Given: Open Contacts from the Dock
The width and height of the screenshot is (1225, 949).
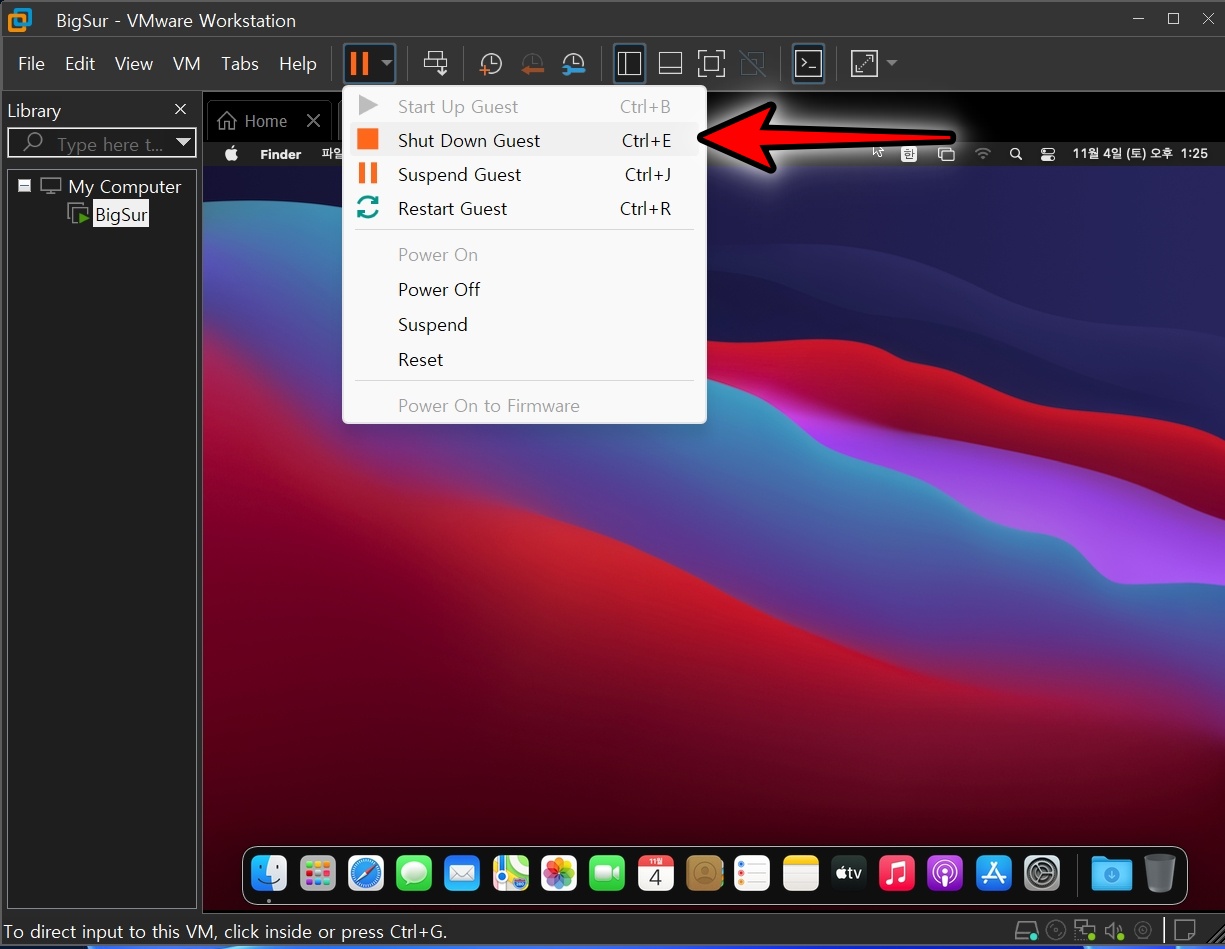Looking at the screenshot, I should (704, 874).
